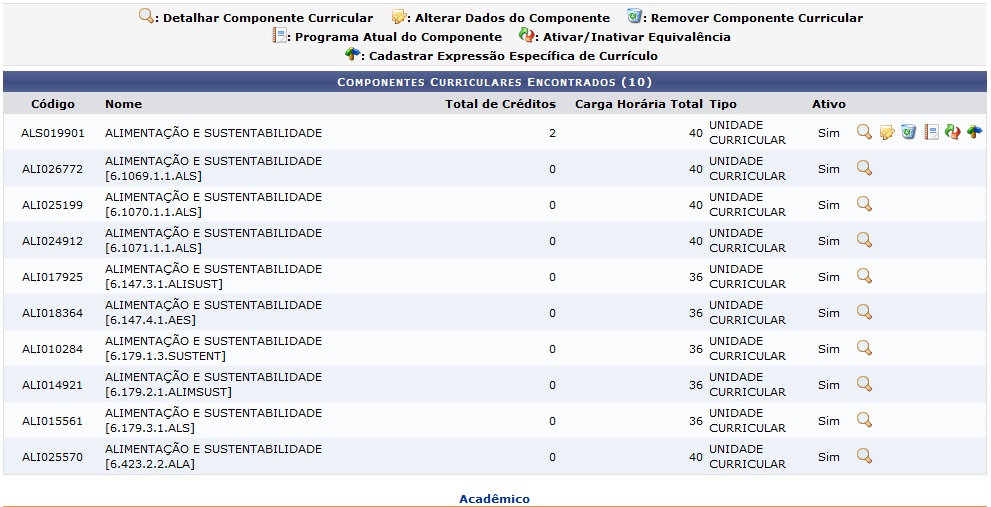This screenshot has width=991, height=507.
Task: View details for component ALI017925
Action: click(864, 276)
